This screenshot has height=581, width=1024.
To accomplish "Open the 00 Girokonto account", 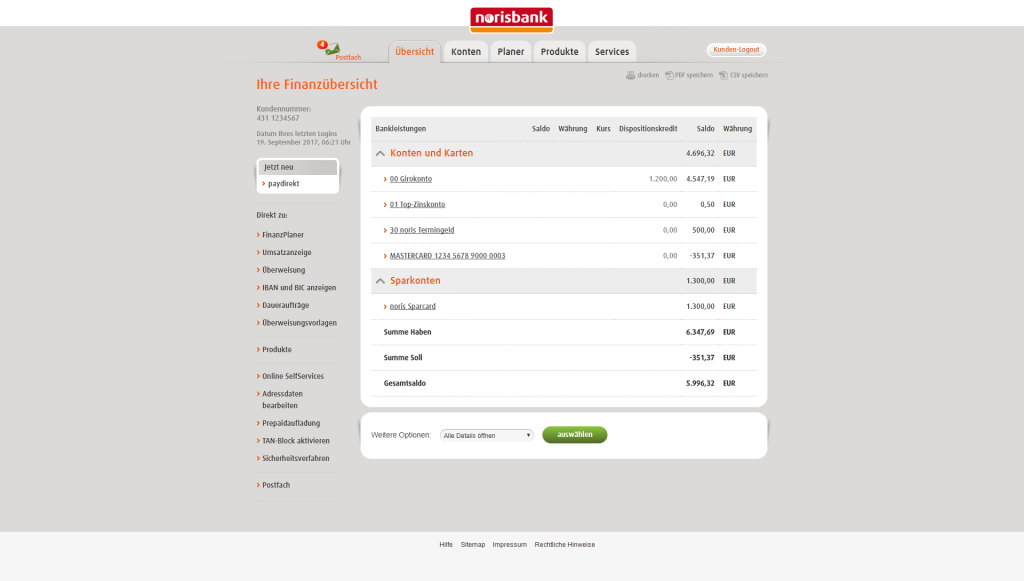I will [411, 179].
